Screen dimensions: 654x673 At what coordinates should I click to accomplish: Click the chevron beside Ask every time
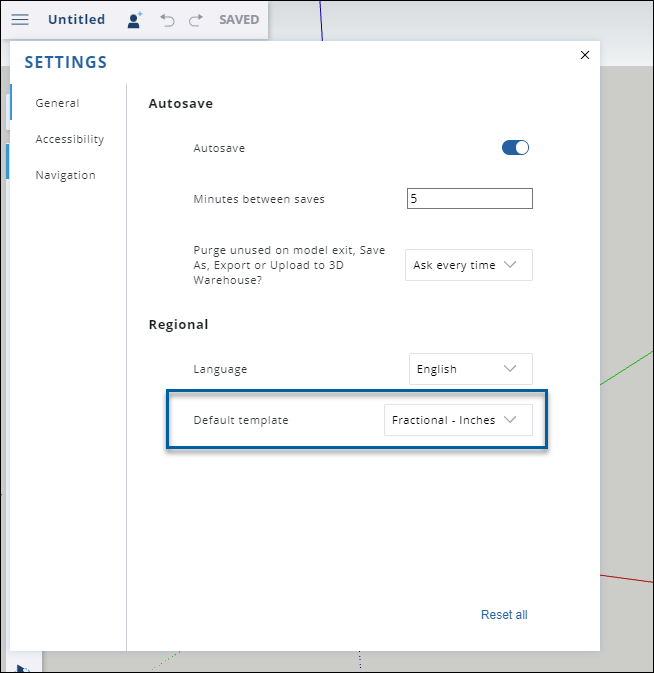click(510, 264)
